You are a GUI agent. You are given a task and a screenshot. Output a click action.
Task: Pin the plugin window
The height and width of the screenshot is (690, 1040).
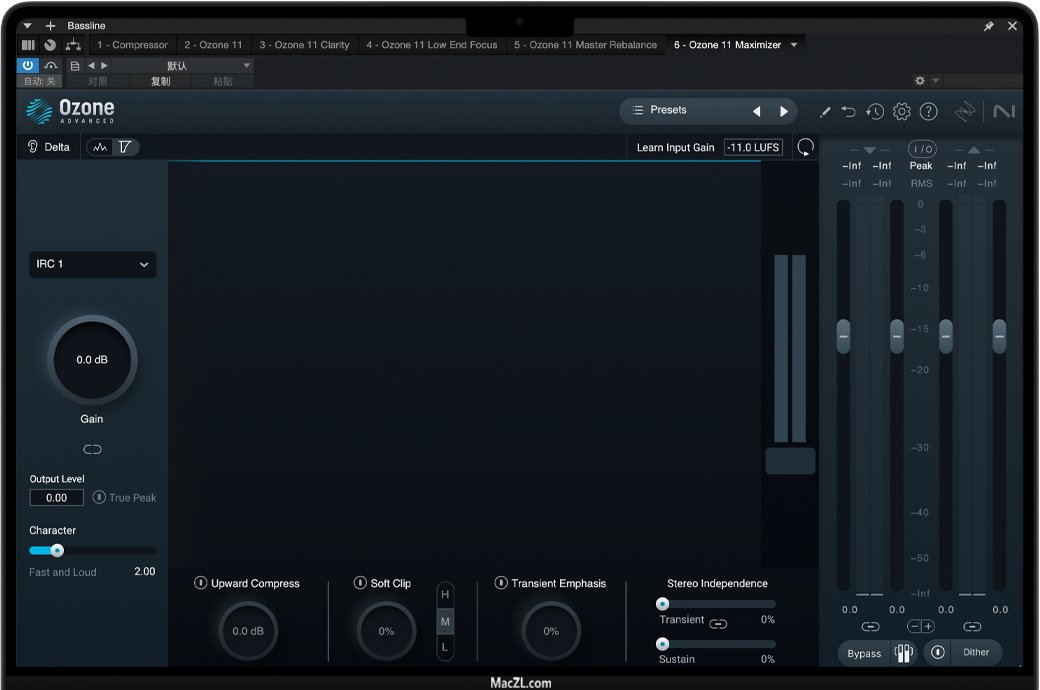tap(989, 26)
